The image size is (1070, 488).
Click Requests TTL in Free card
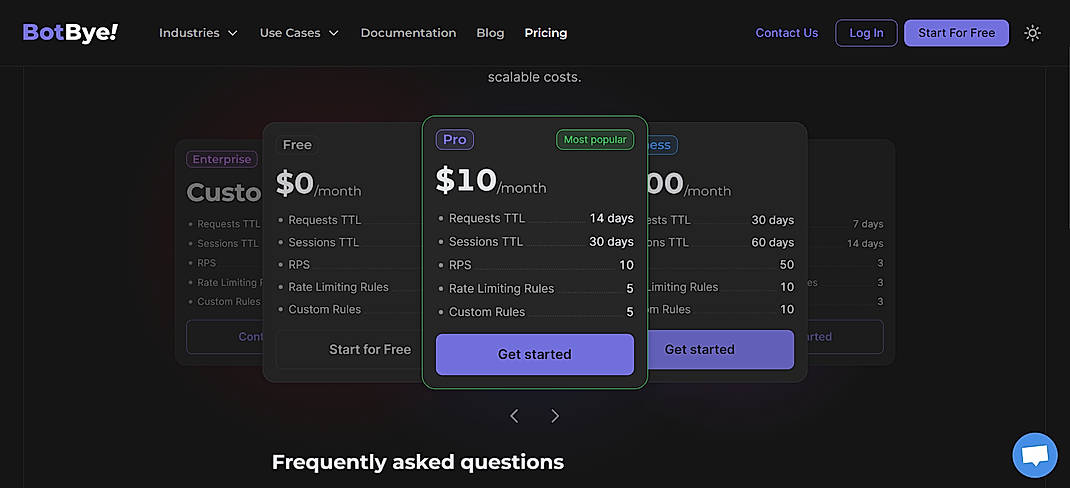[324, 220]
